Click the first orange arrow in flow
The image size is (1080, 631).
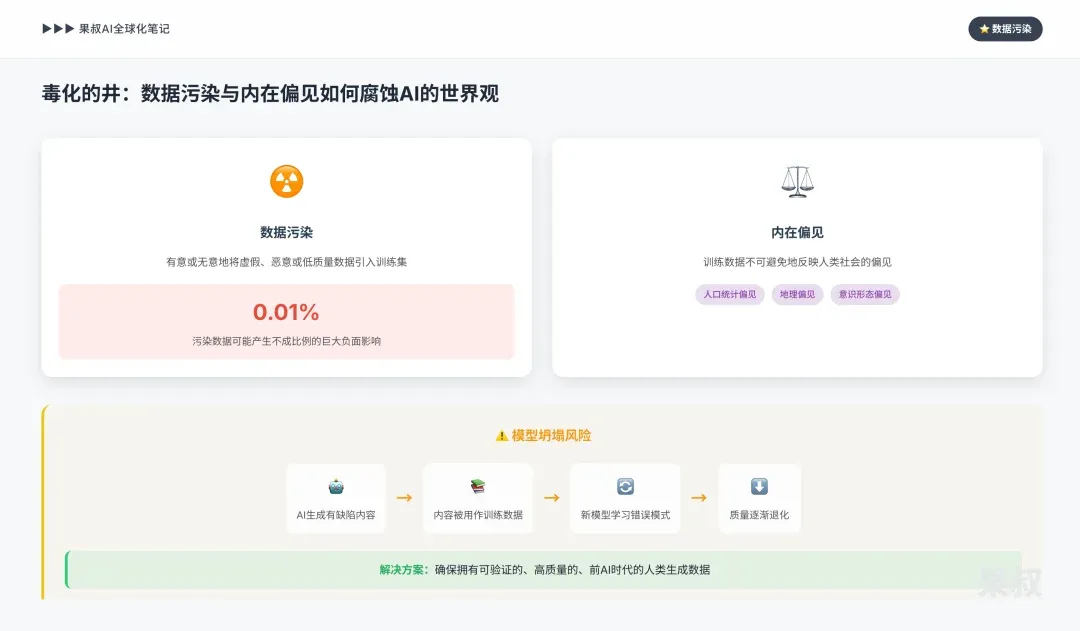tap(404, 497)
